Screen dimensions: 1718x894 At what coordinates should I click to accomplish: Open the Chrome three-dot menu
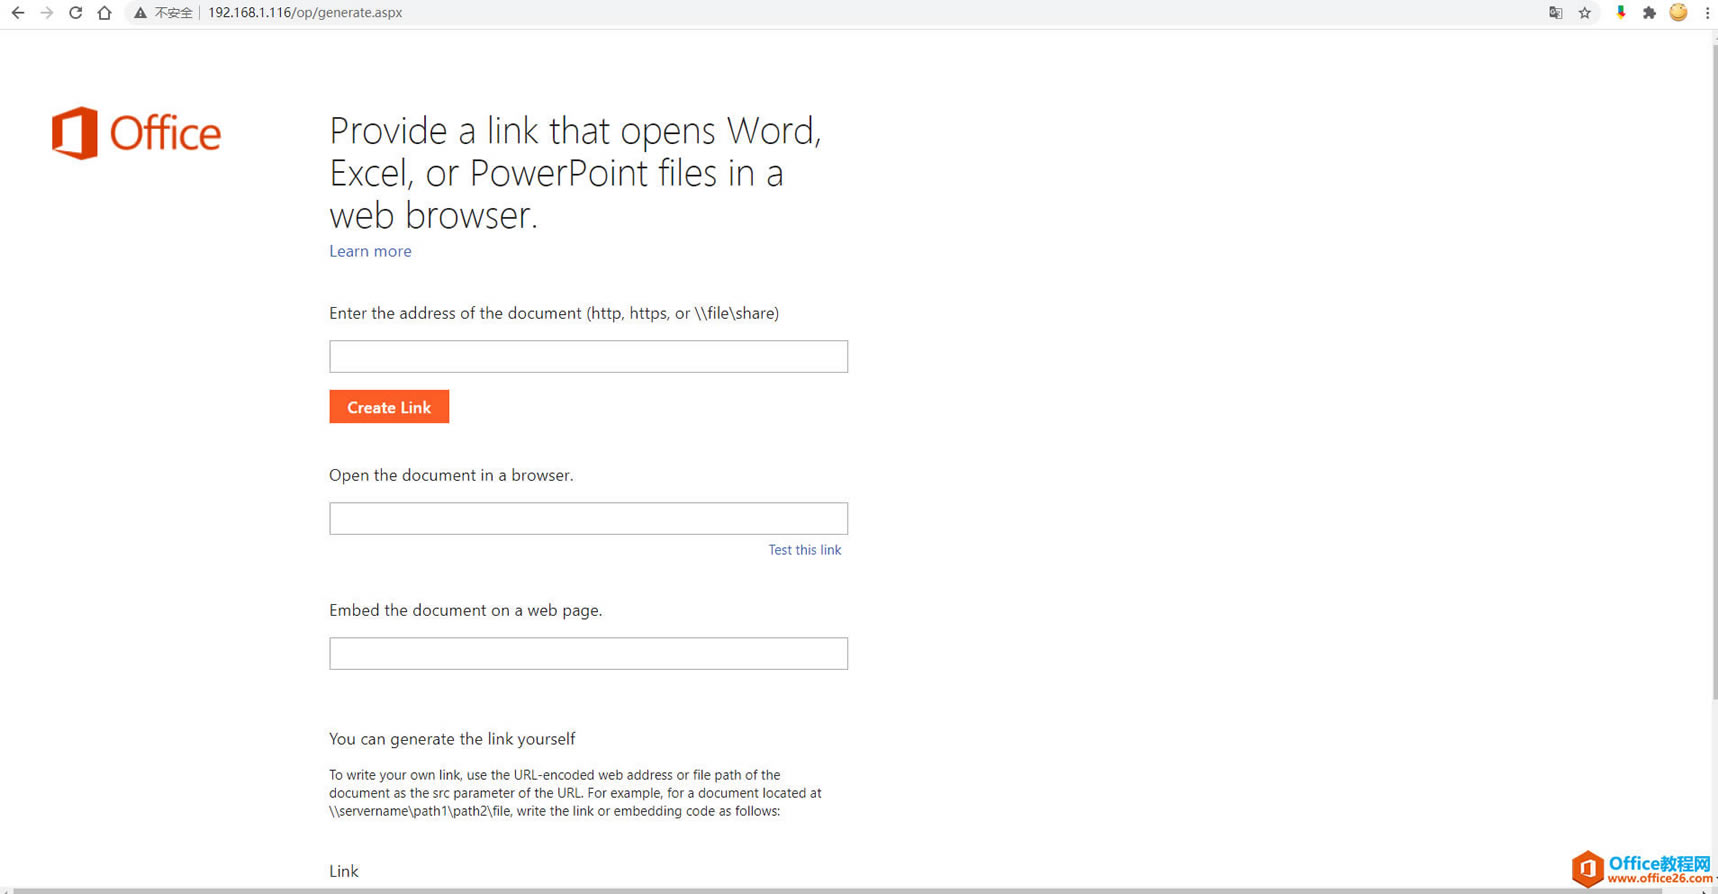coord(1707,13)
